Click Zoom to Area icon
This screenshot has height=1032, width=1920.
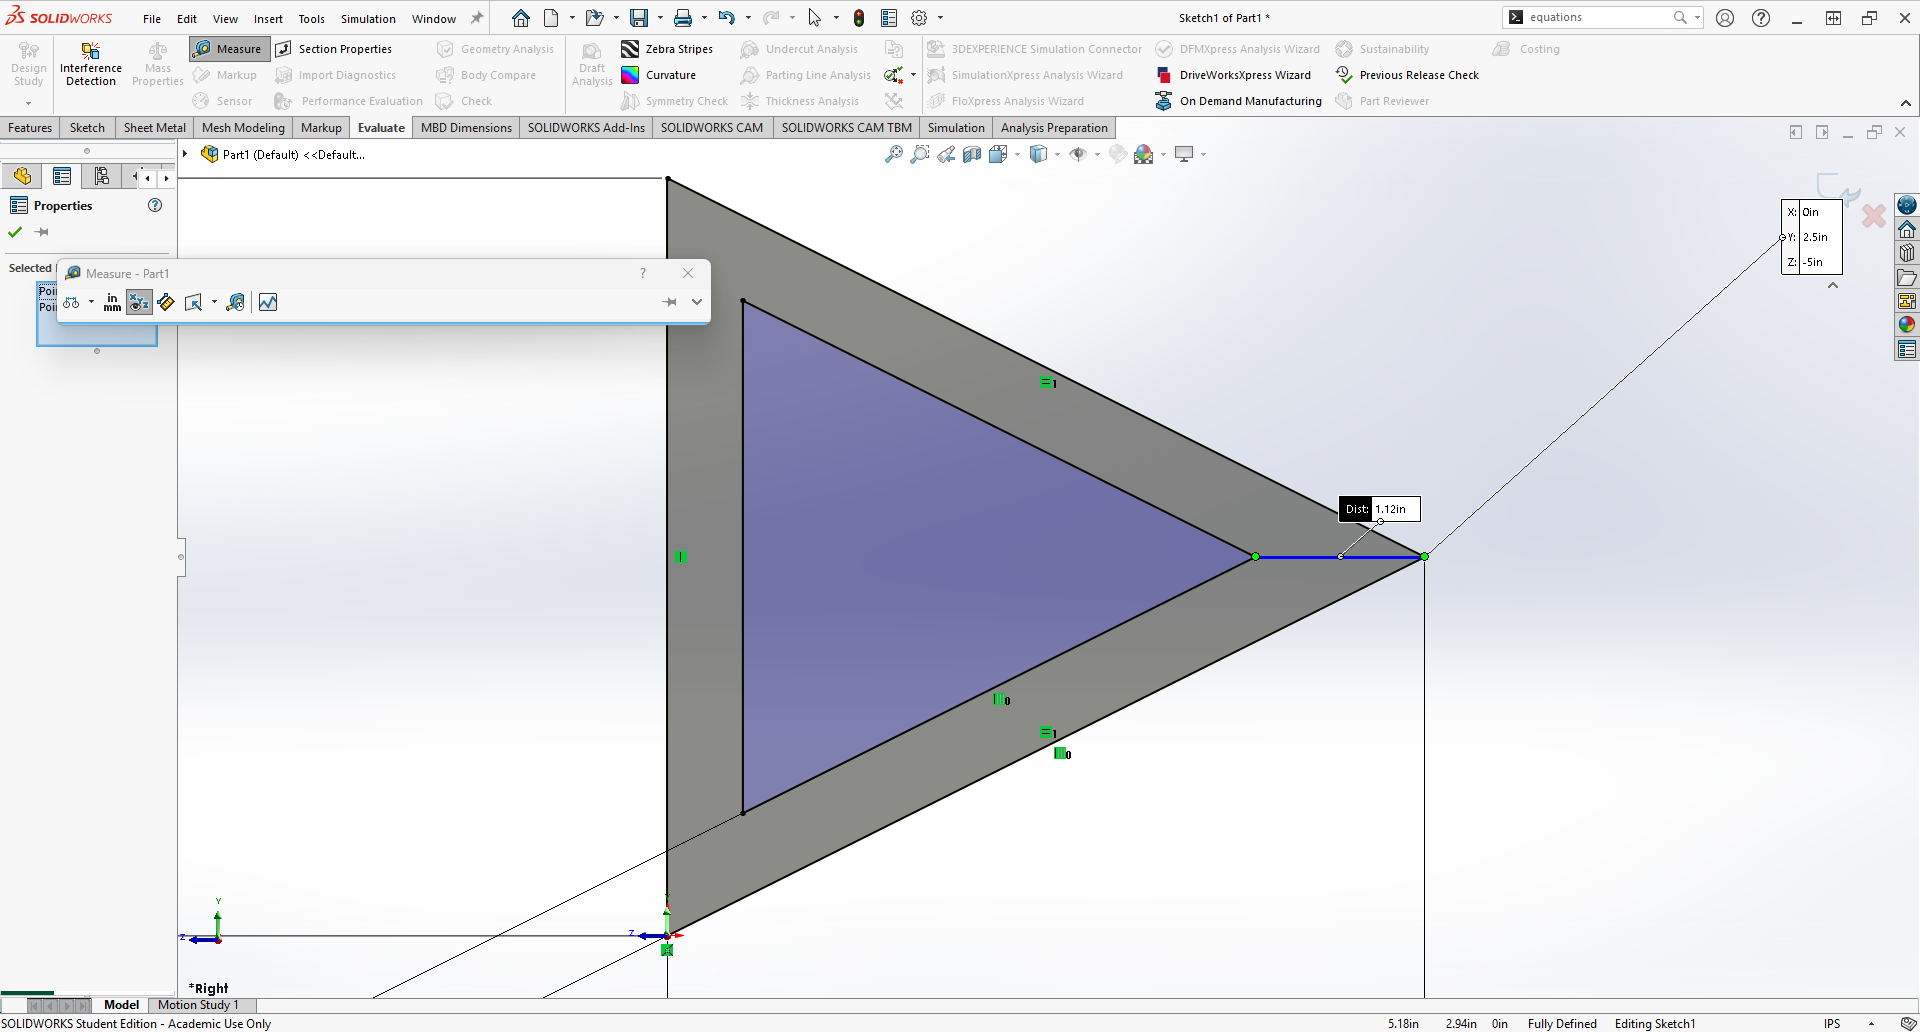pos(920,154)
